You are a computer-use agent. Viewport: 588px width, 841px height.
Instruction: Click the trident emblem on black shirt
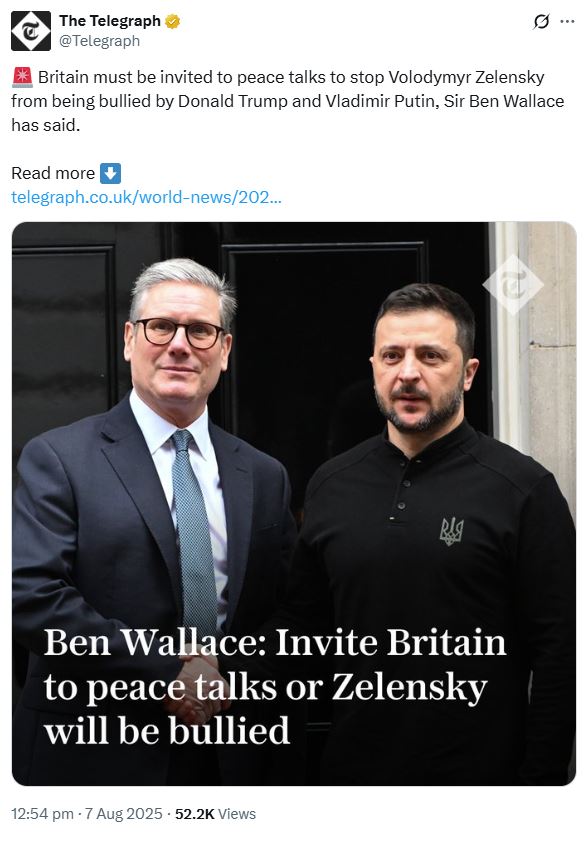[x=451, y=531]
